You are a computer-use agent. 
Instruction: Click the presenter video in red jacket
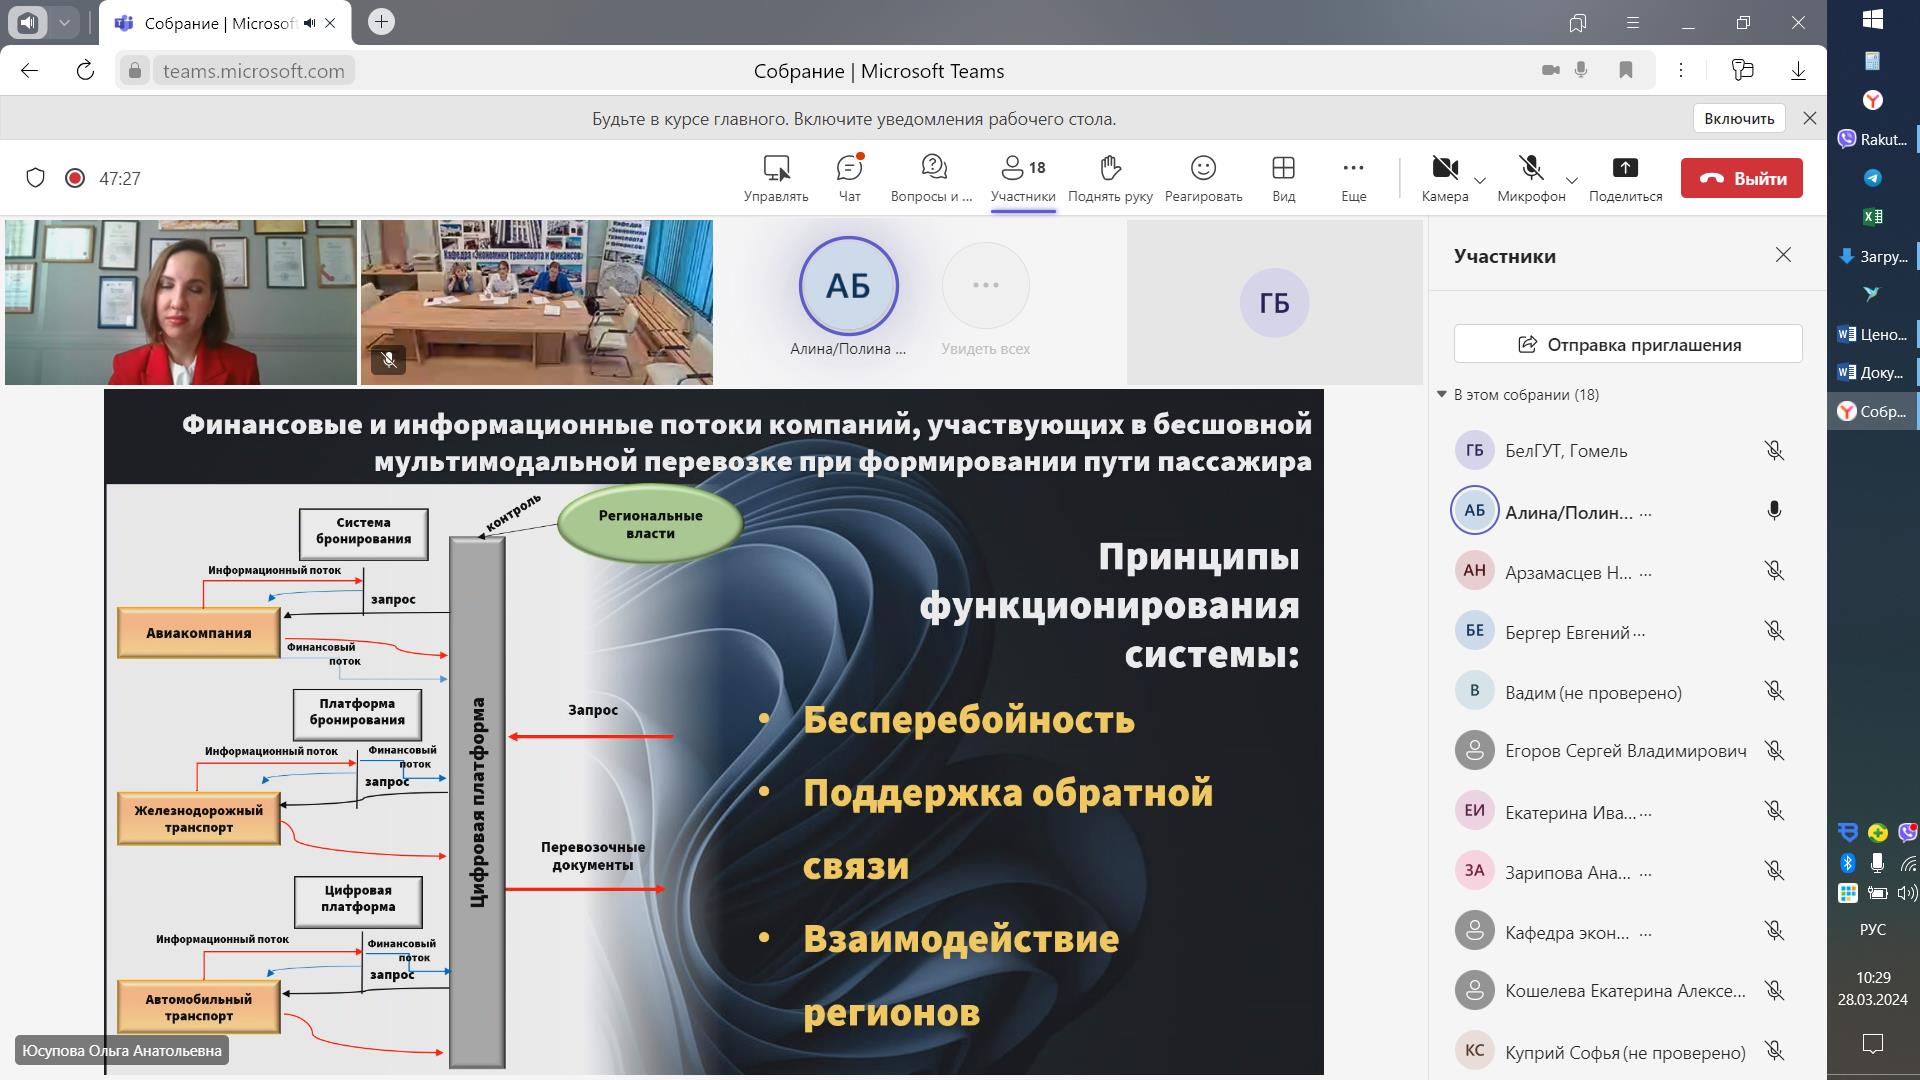tap(181, 302)
